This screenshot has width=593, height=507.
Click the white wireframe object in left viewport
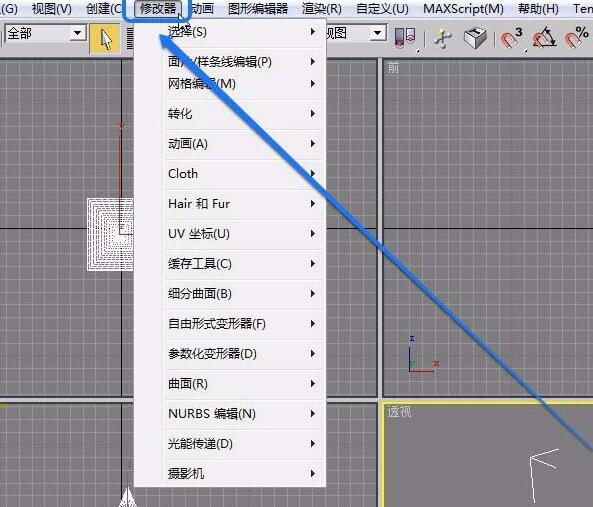pyautogui.click(x=110, y=234)
